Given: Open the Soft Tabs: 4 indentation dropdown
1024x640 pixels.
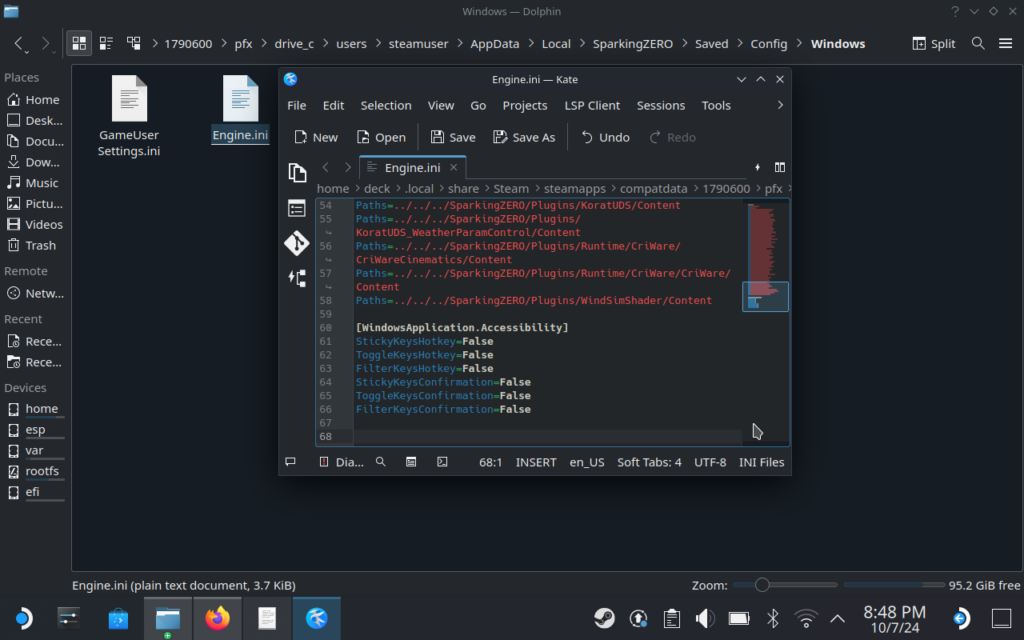Looking at the screenshot, I should [649, 462].
